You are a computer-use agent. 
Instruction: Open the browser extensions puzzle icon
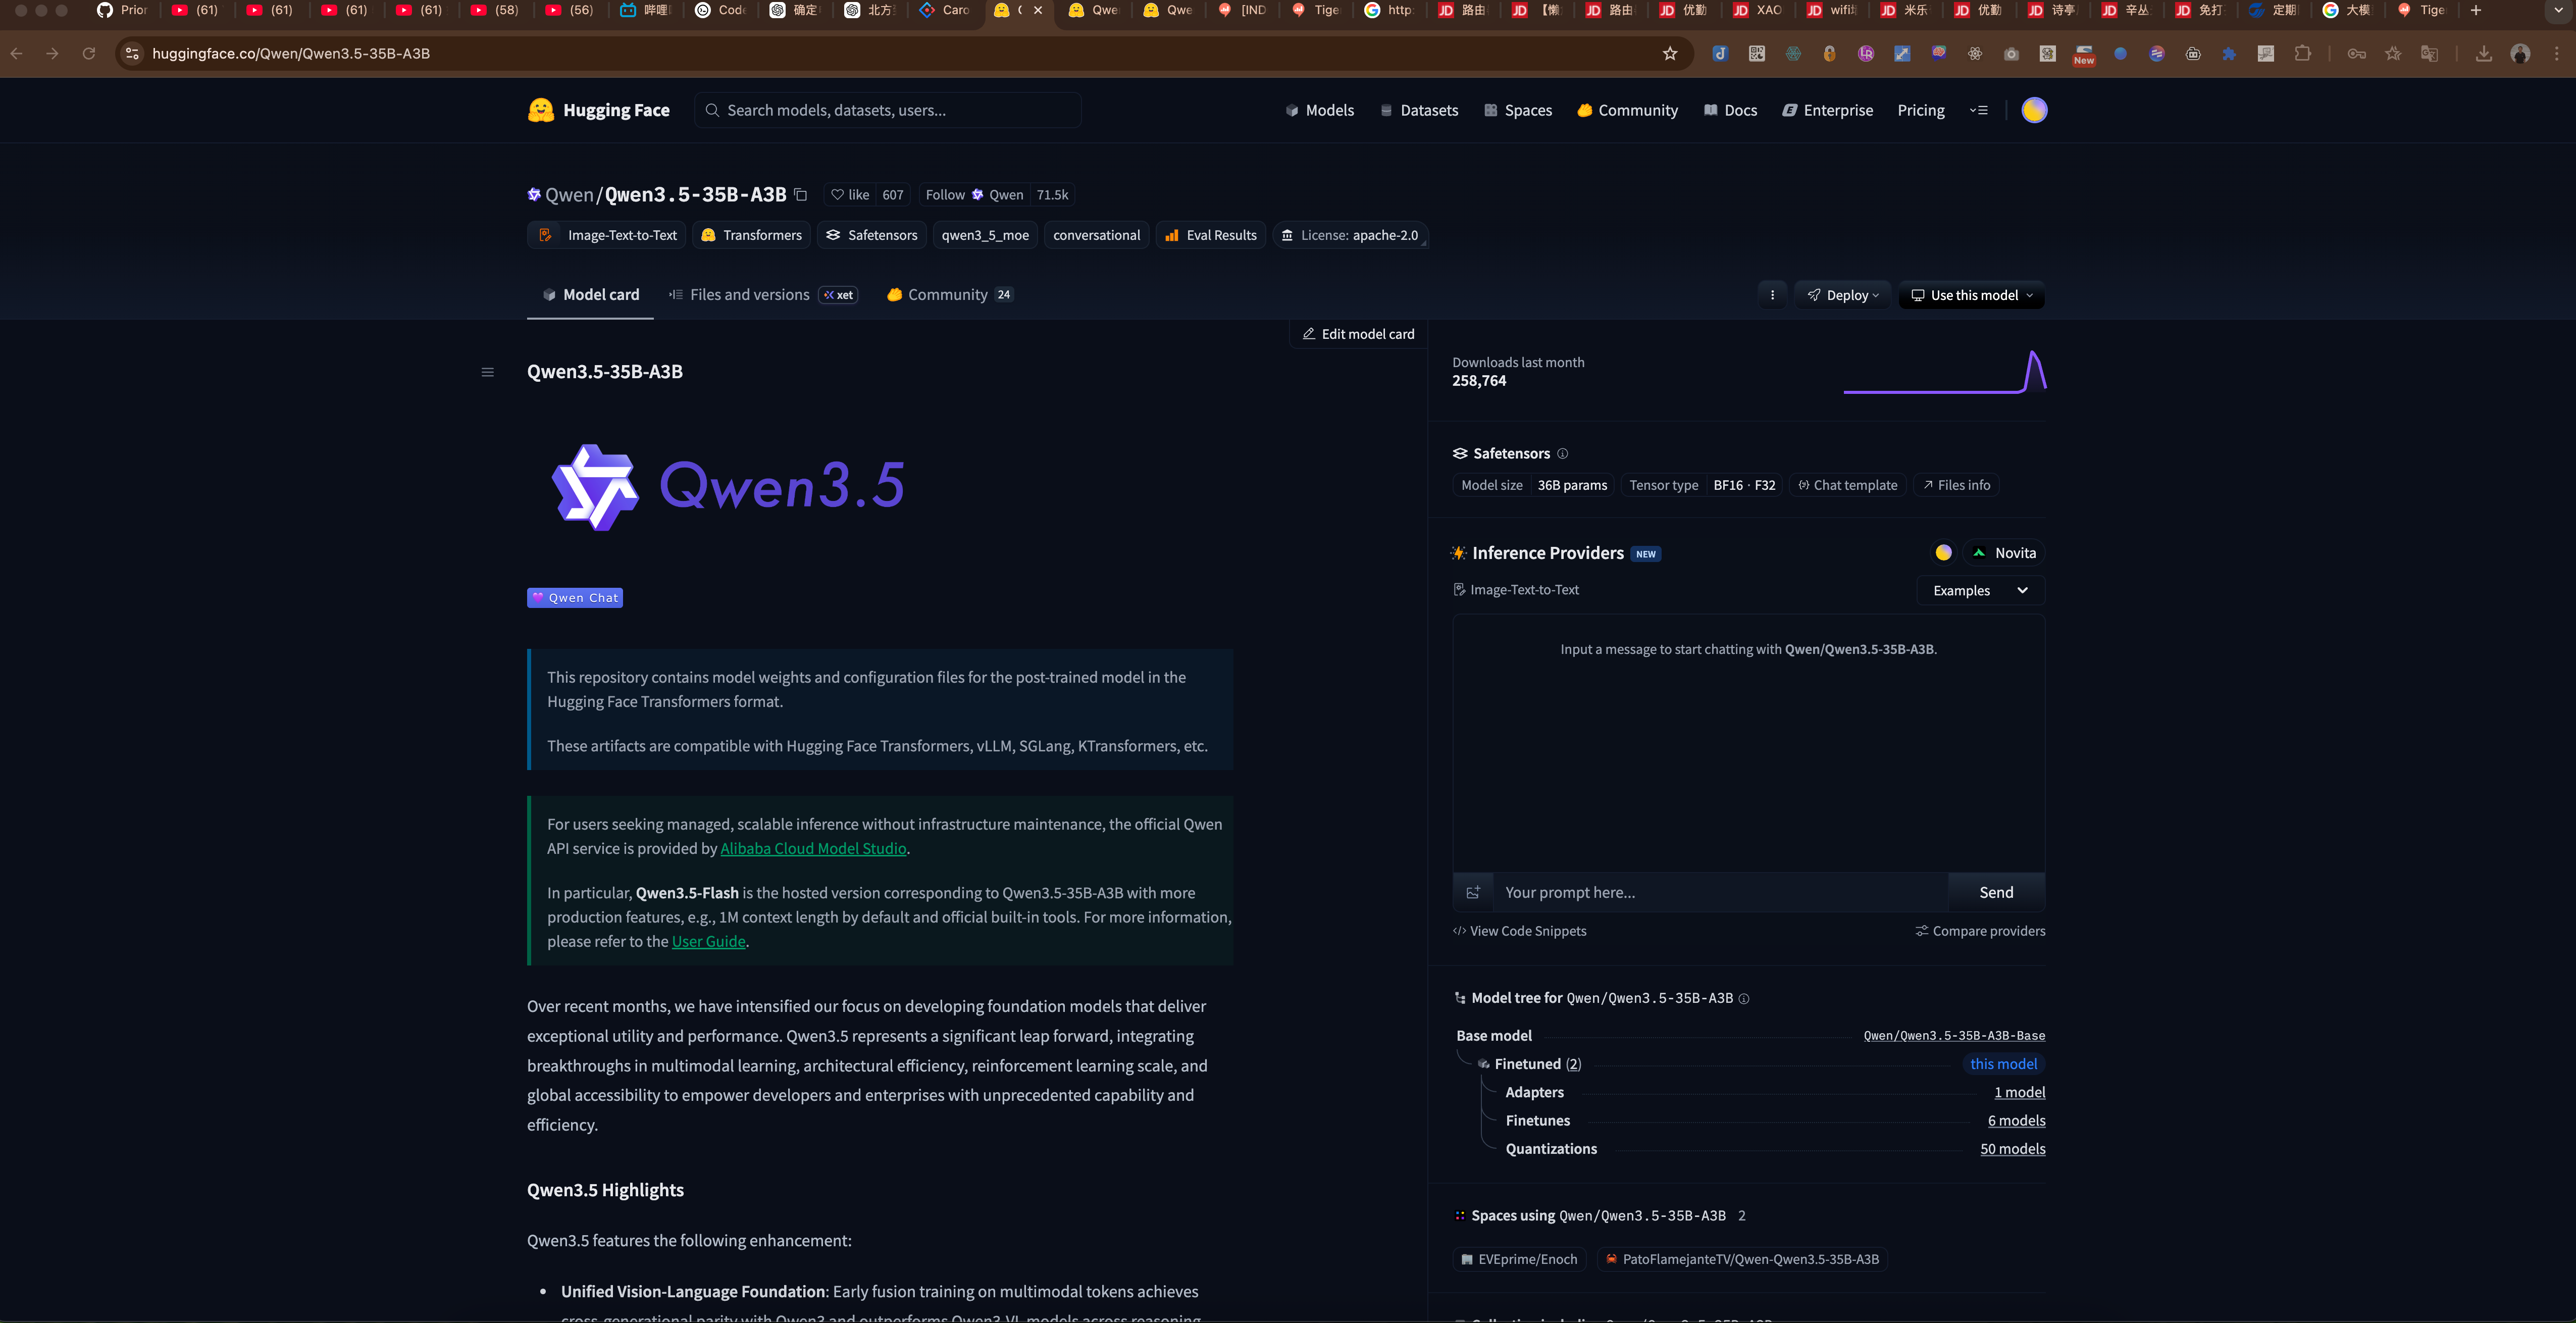[x=2303, y=54]
